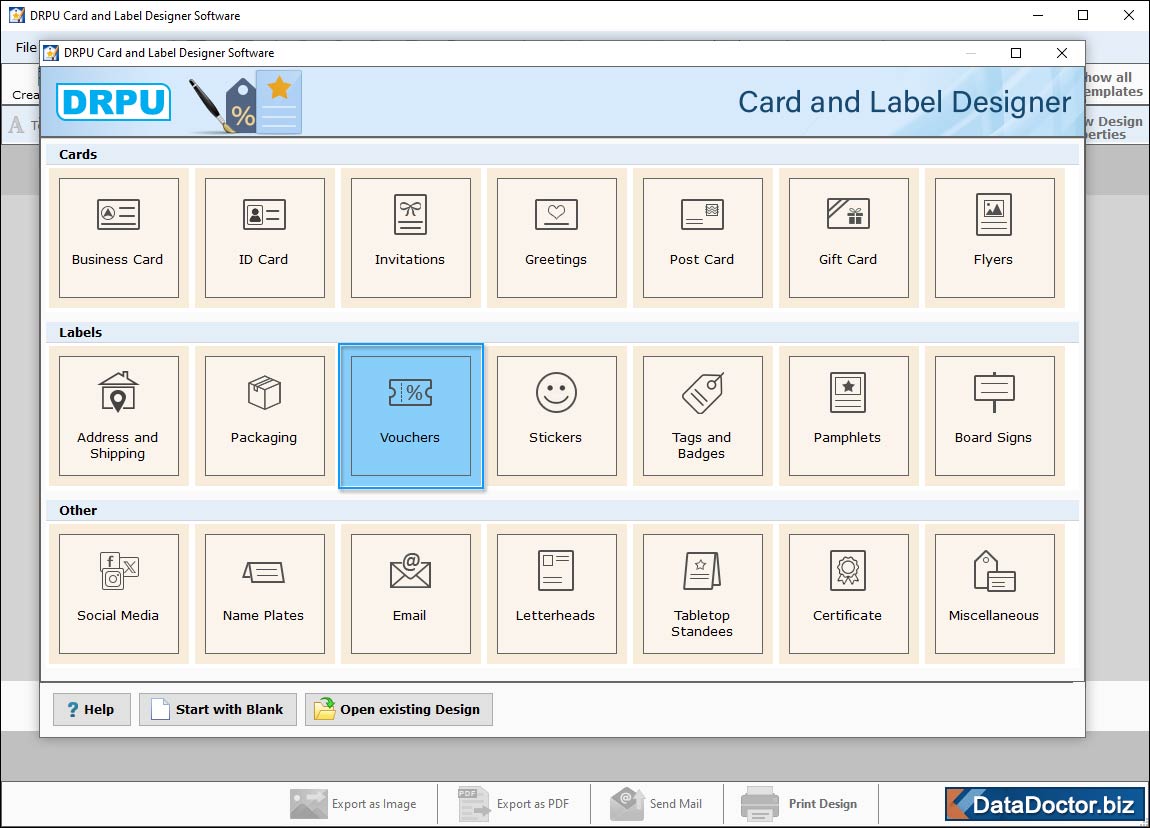Open the Name Plates tile
Viewport: 1150px width, 828px height.
(x=265, y=594)
